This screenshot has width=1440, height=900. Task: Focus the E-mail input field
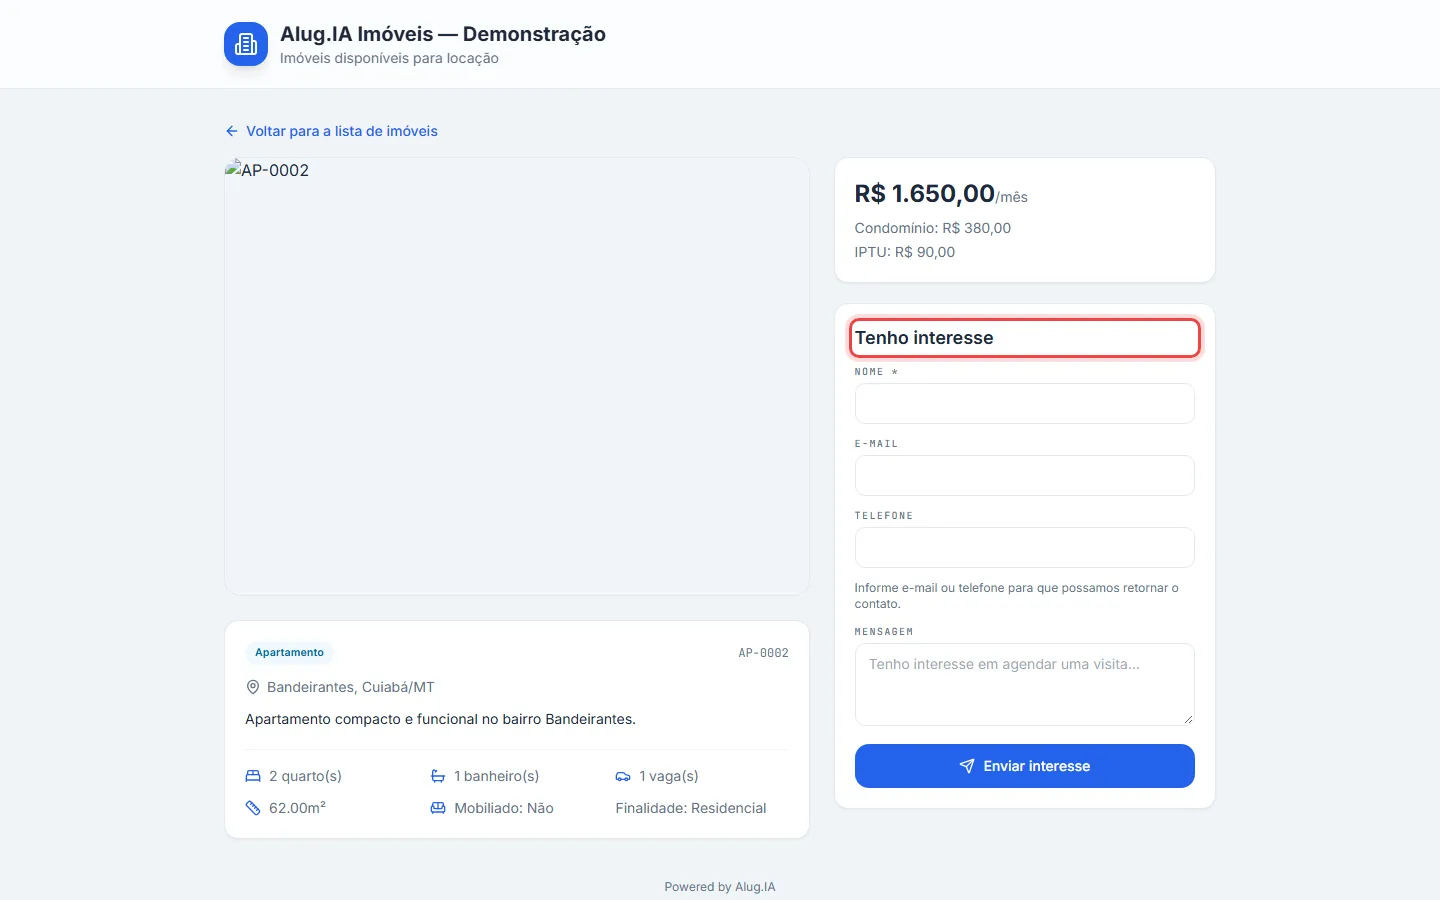coord(1025,476)
